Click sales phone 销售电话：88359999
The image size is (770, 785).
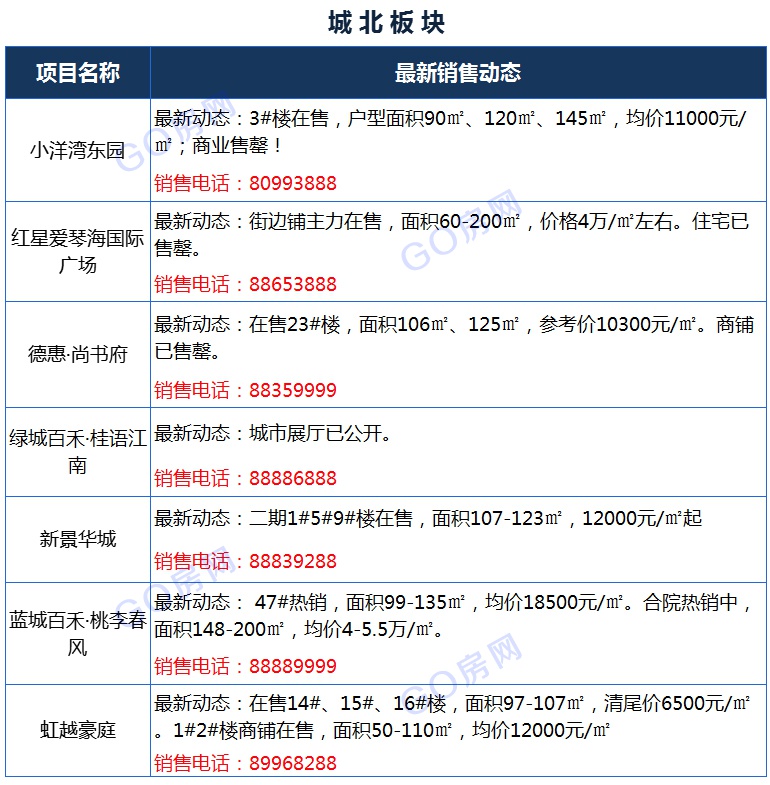click(245, 390)
